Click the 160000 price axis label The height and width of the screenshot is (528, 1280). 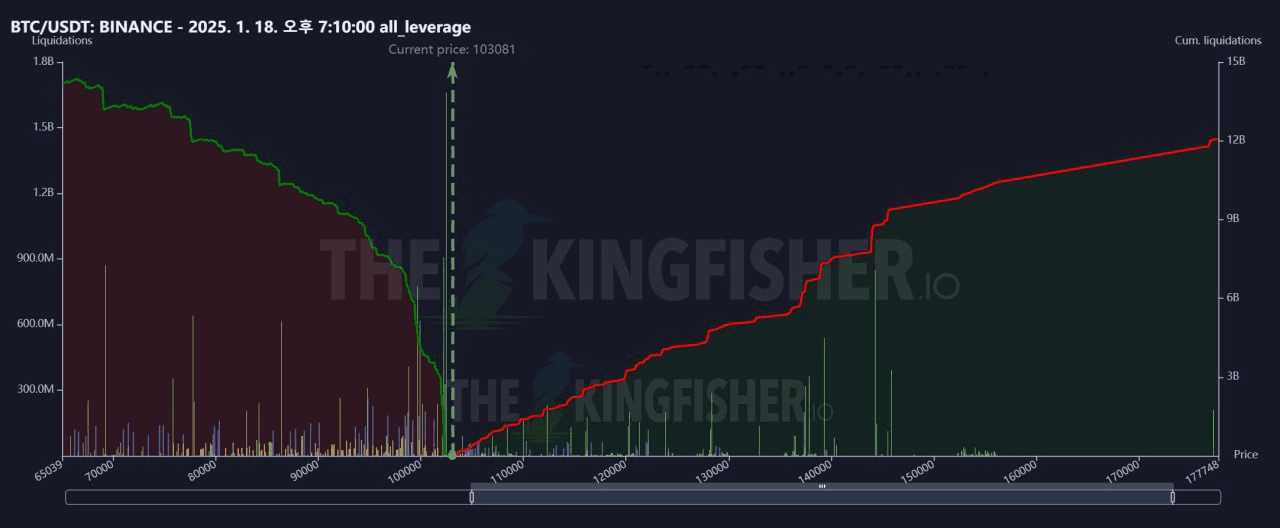(1021, 470)
